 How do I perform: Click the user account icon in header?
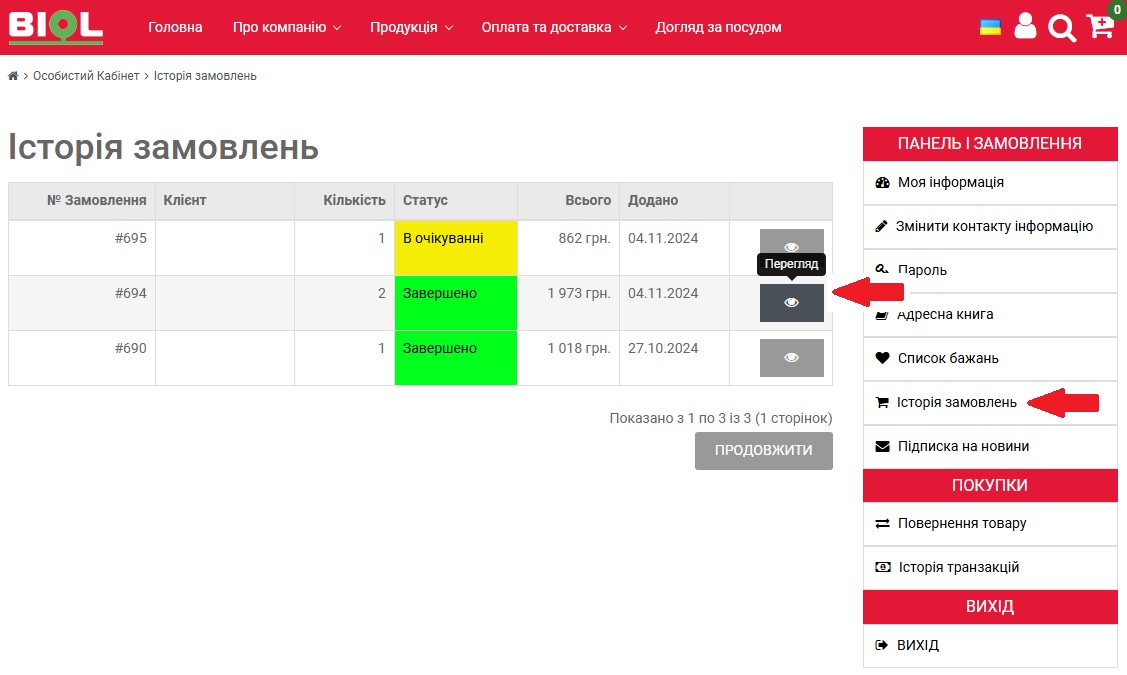[1025, 26]
